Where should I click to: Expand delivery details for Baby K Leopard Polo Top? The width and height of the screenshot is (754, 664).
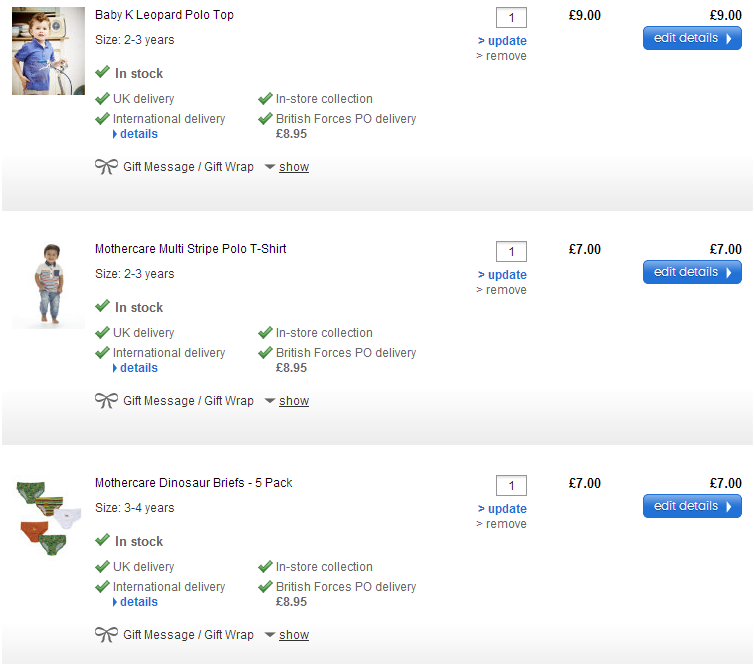[138, 134]
